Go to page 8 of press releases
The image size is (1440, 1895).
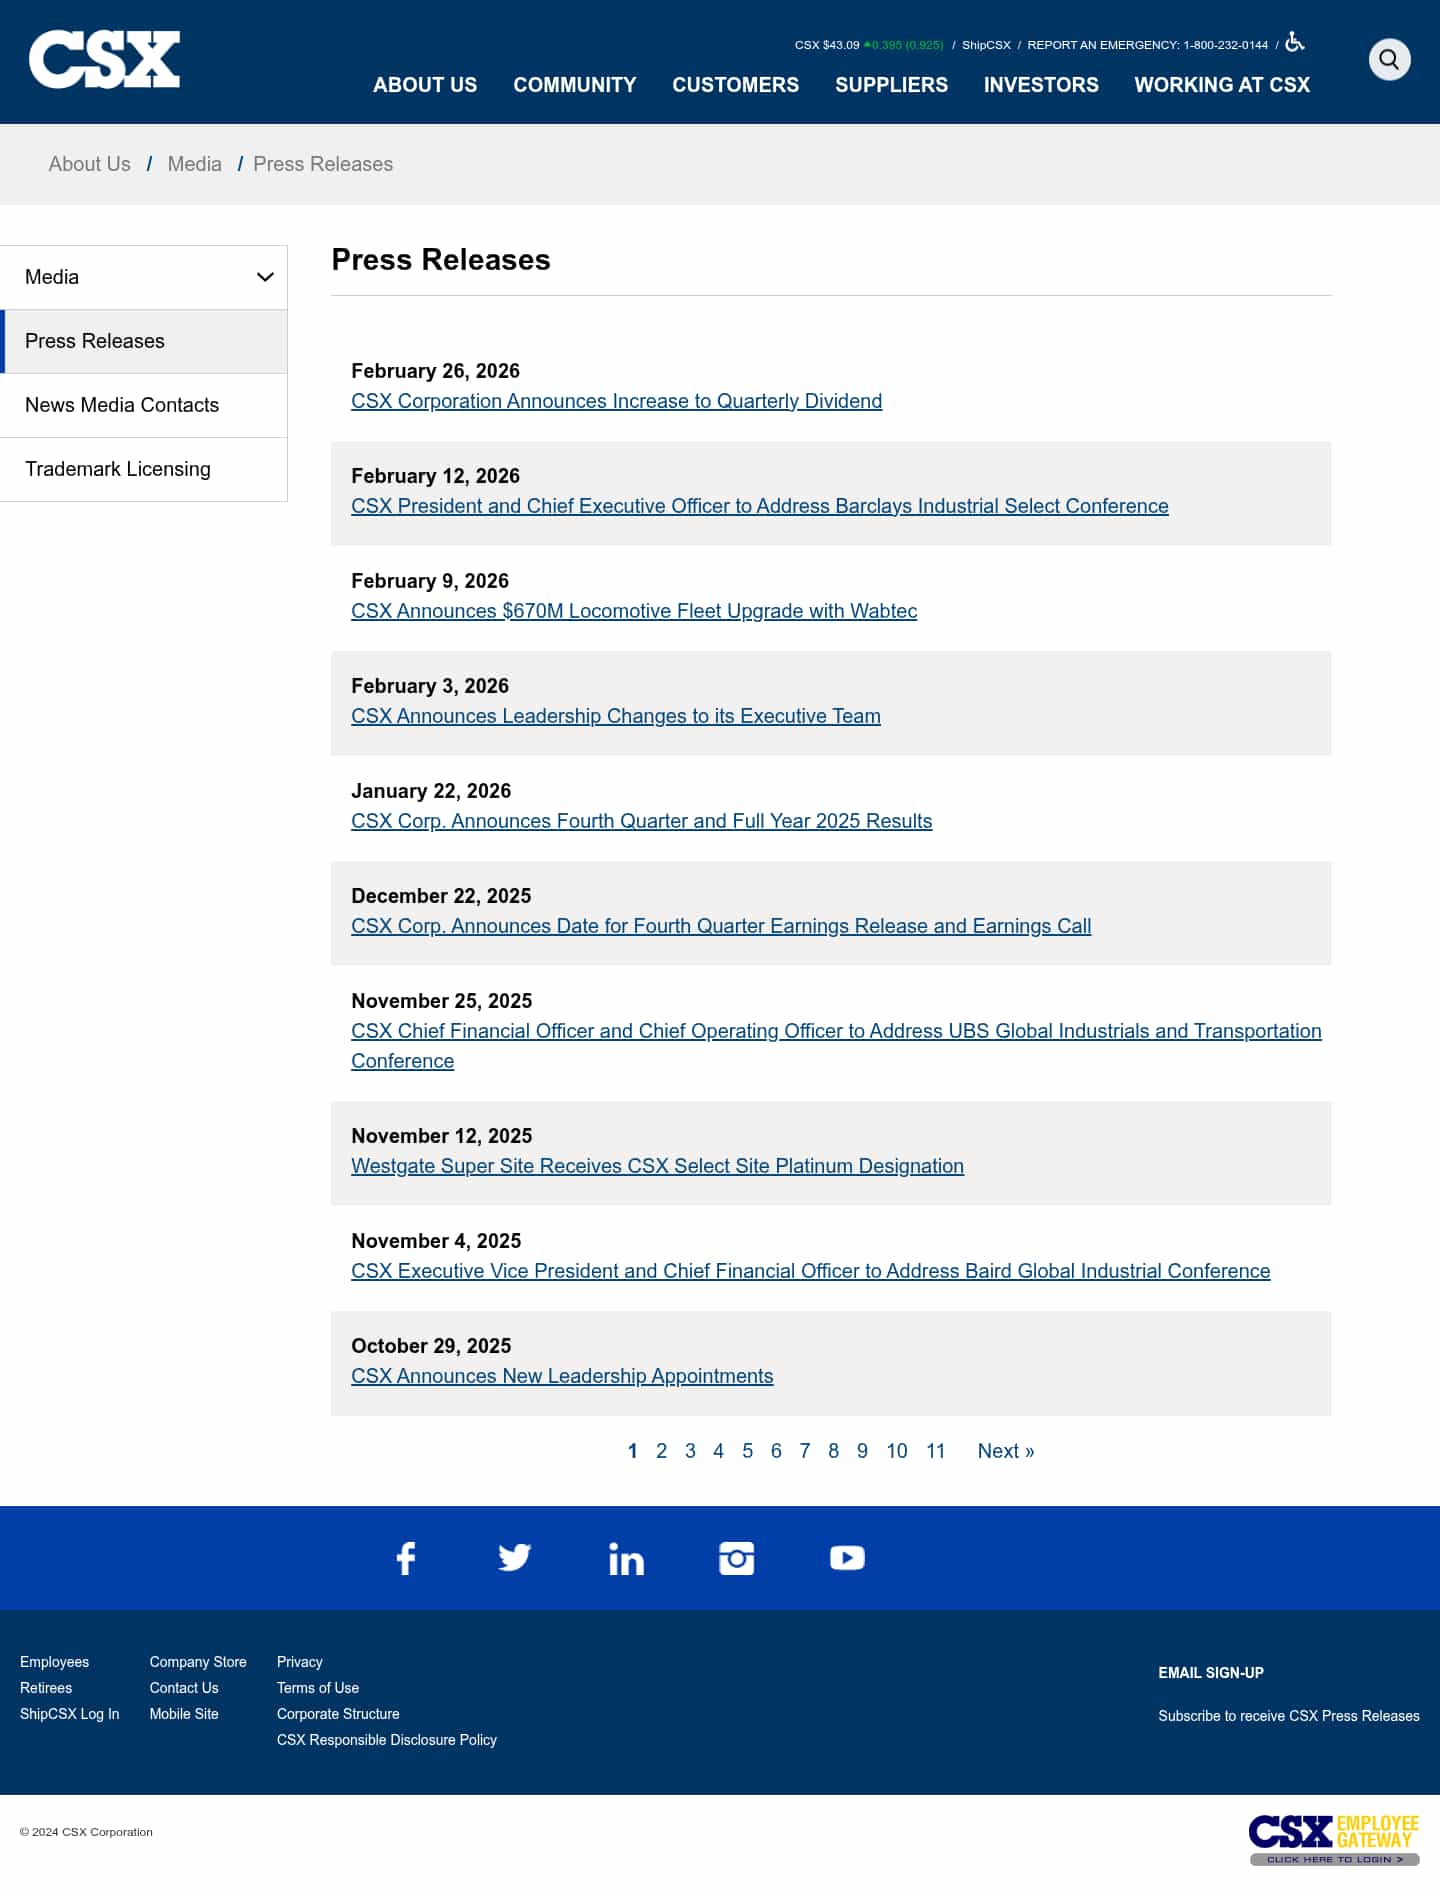[834, 1451]
